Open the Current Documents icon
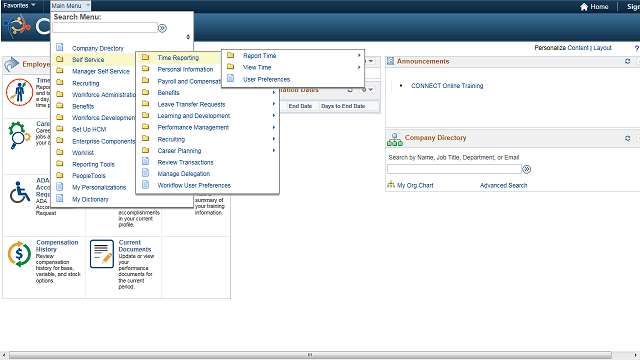Image resolution: width=640 pixels, height=360 pixels. tap(102, 254)
